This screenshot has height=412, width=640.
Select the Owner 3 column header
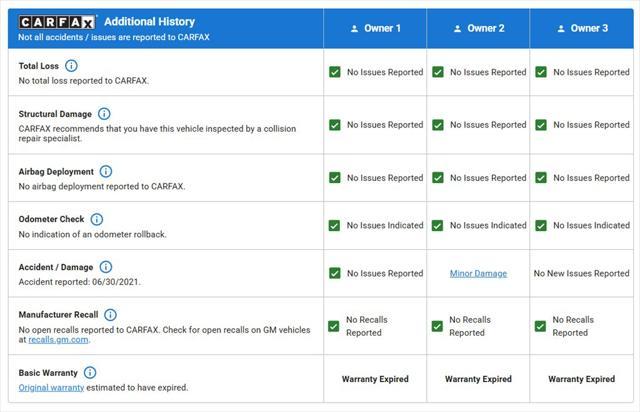pos(582,29)
